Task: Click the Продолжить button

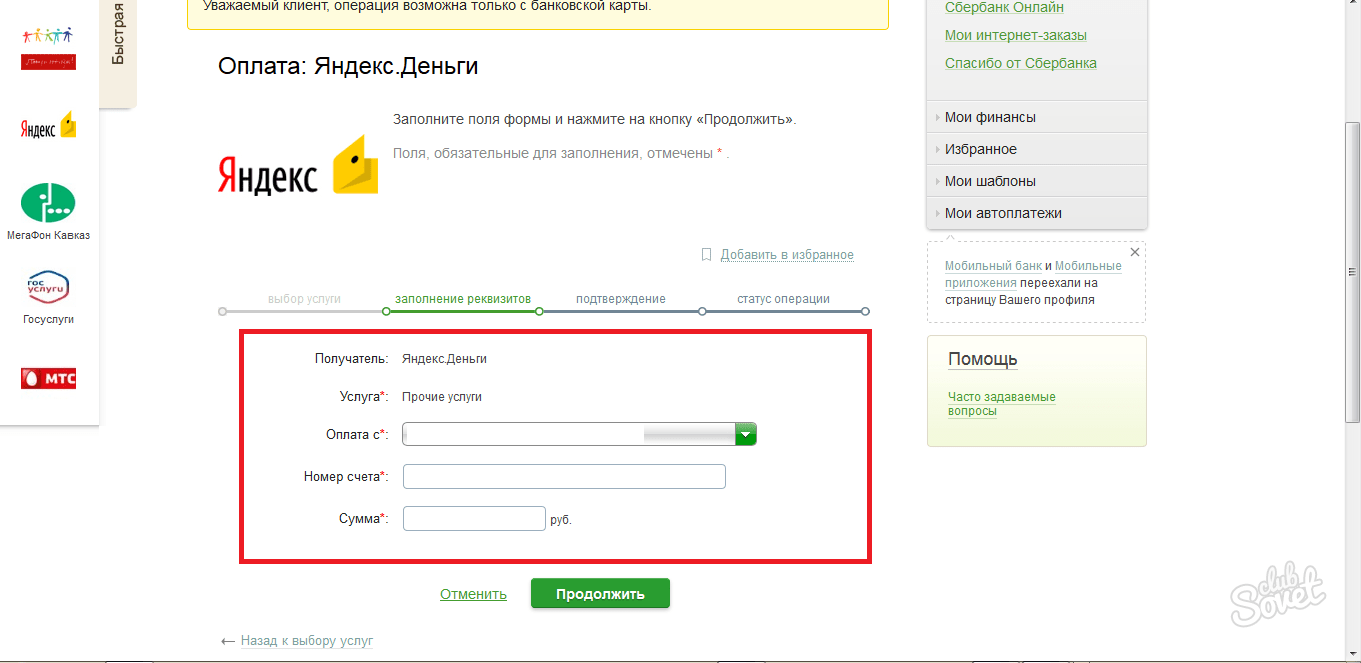Action: 600,593
